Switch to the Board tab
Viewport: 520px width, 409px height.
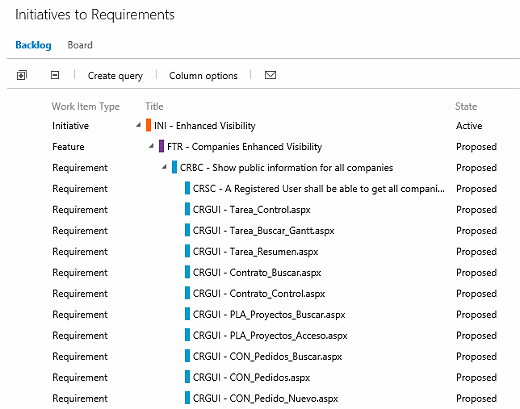80,45
